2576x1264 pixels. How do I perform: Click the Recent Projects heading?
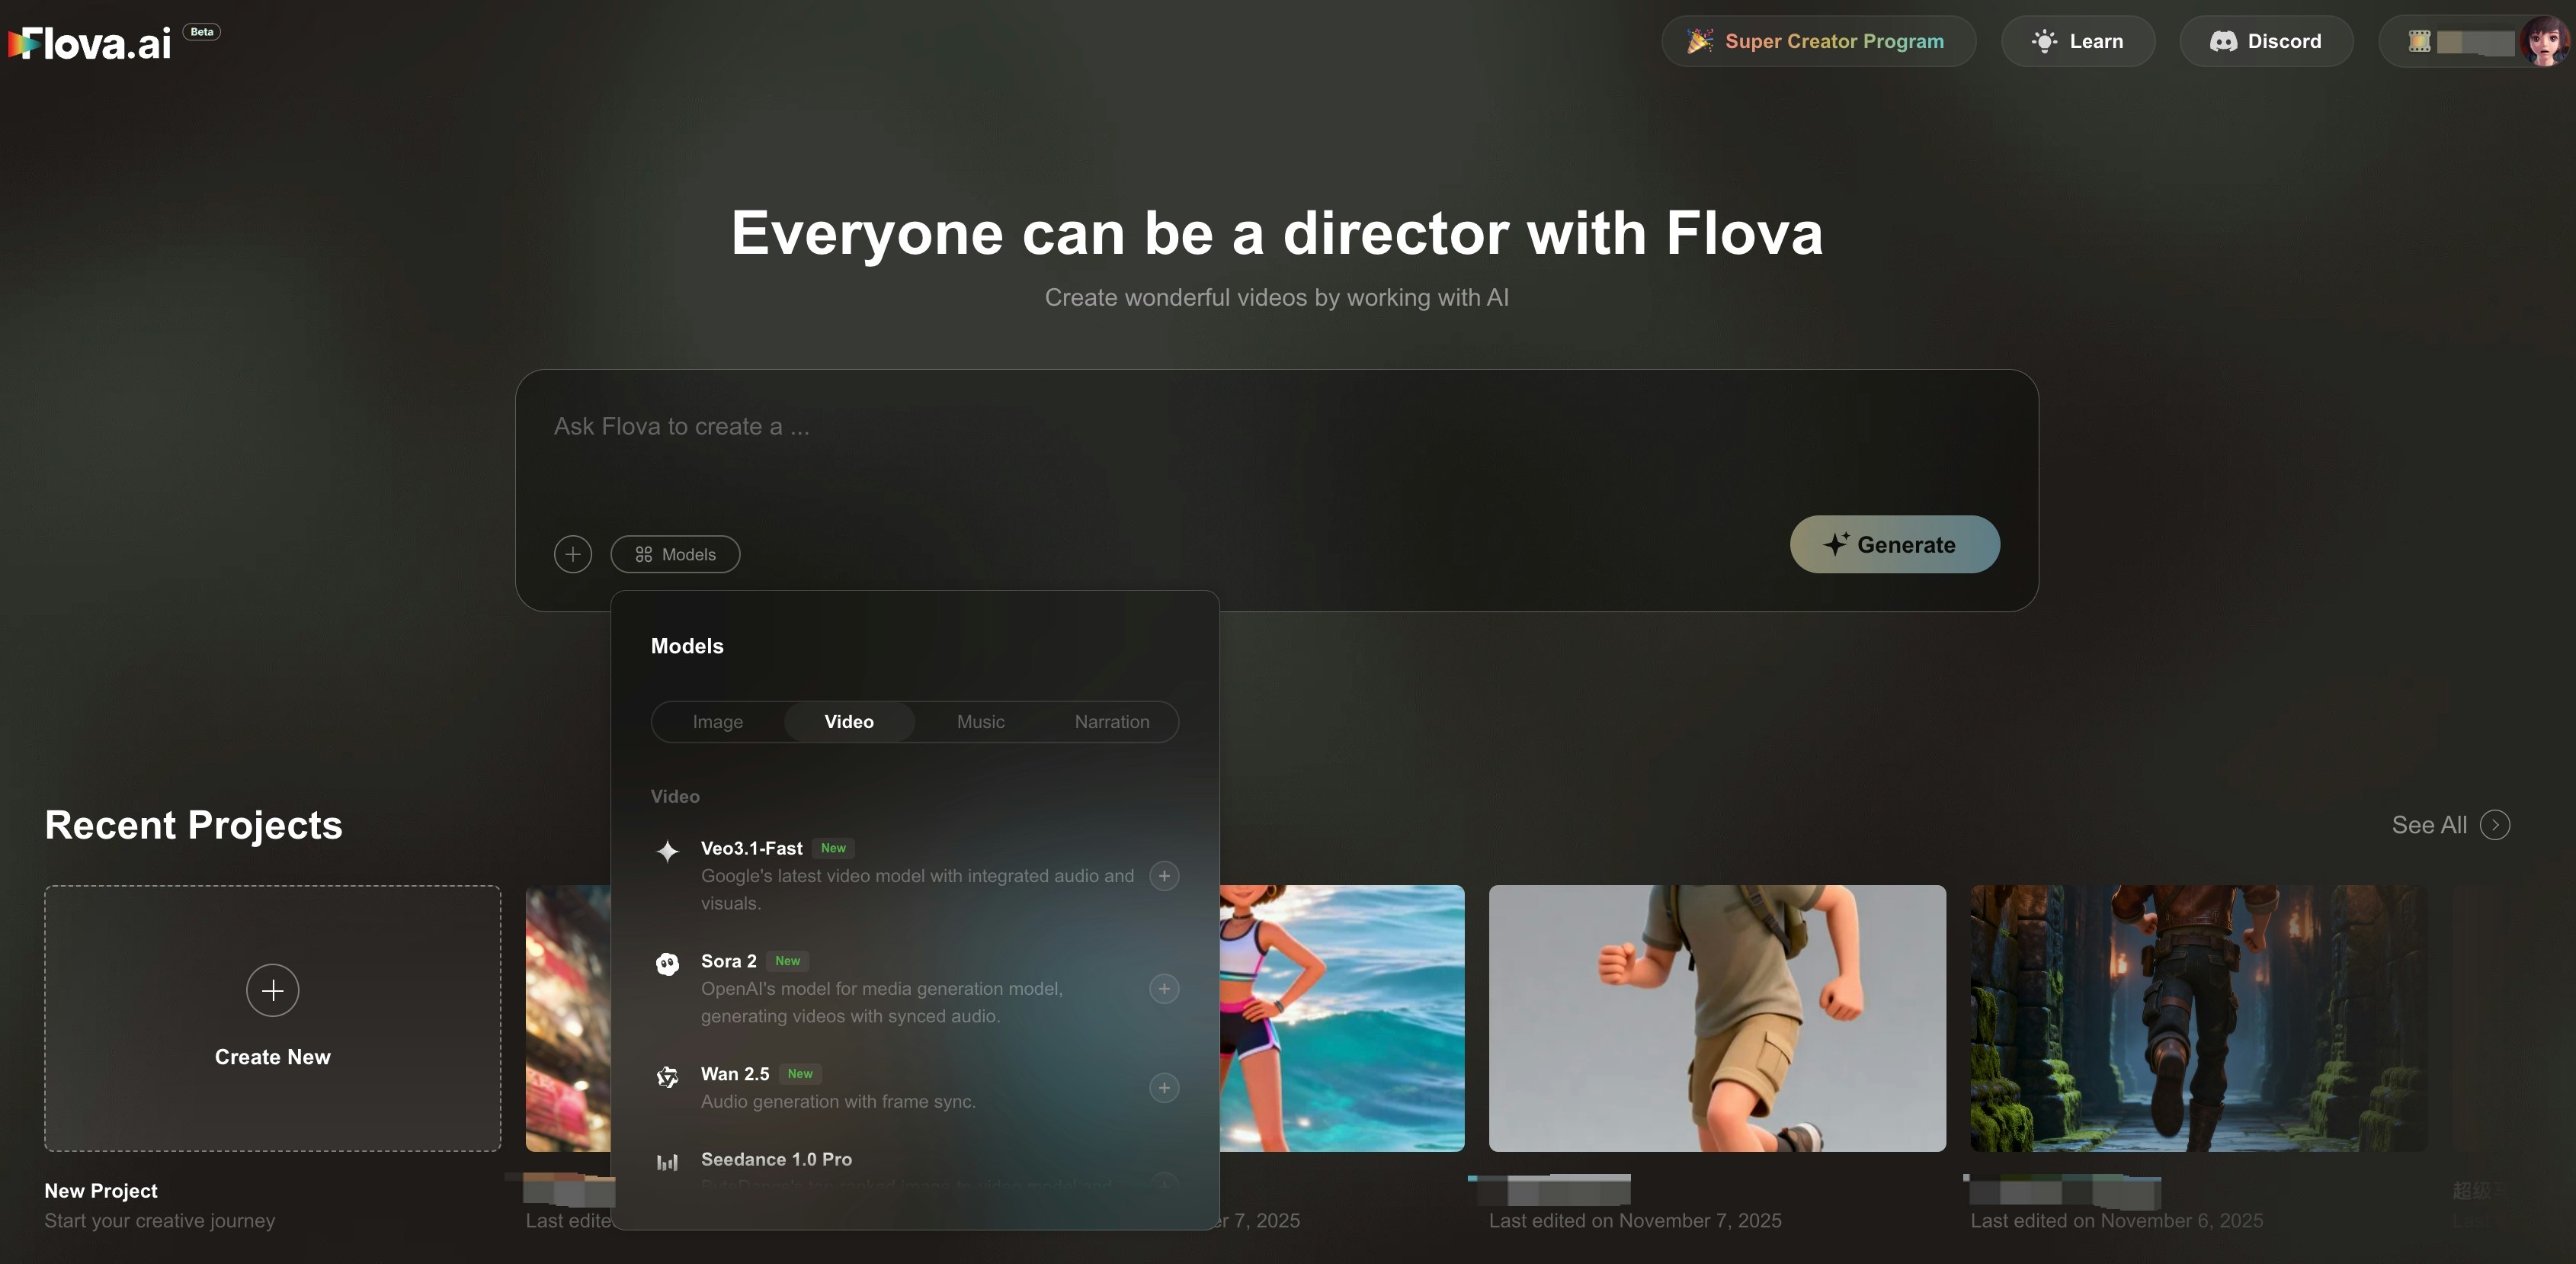tap(193, 825)
